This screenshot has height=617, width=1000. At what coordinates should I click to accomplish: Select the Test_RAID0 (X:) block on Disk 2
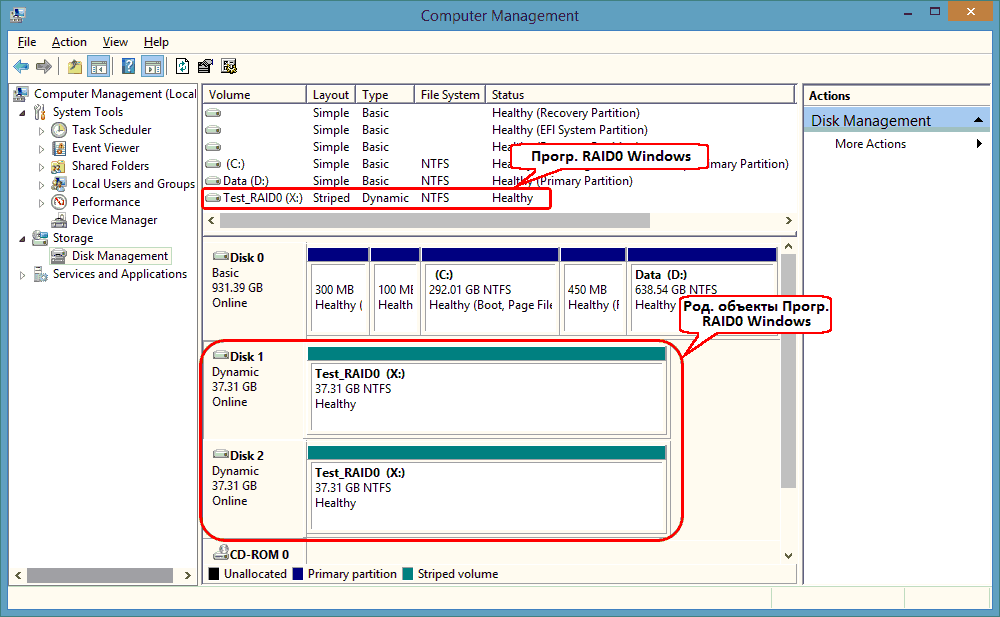coord(487,490)
